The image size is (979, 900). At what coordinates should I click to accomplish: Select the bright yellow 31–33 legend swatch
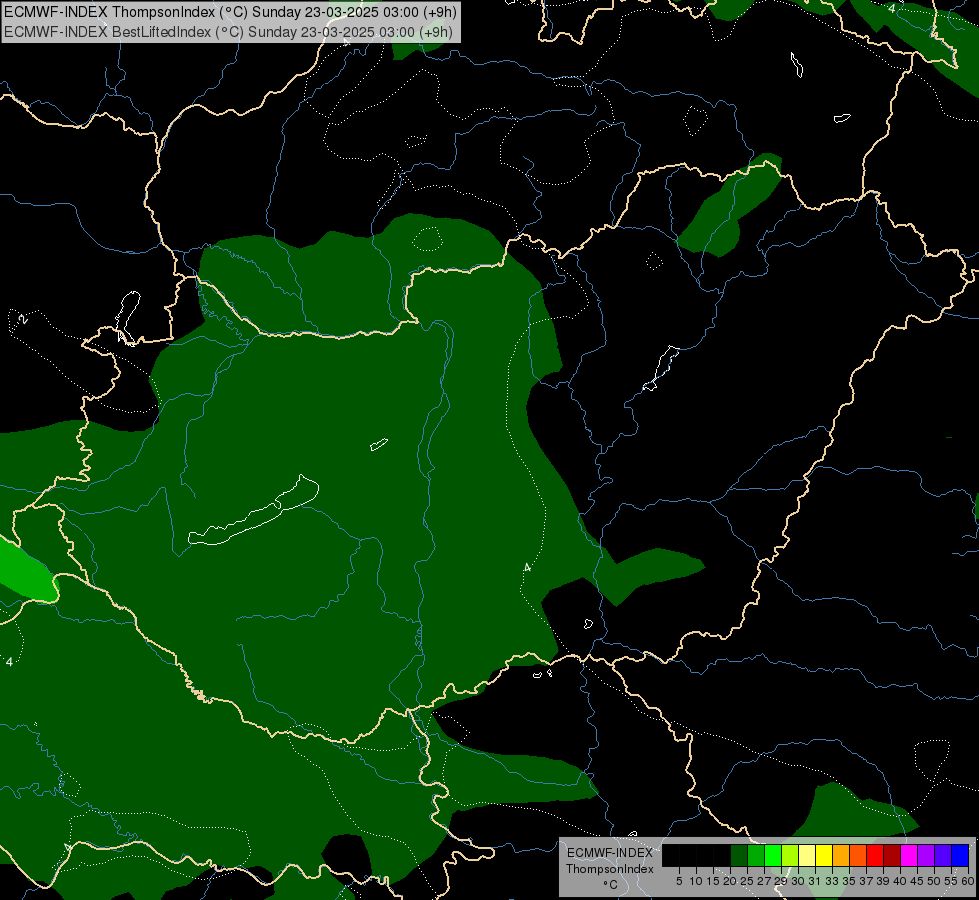click(x=824, y=855)
